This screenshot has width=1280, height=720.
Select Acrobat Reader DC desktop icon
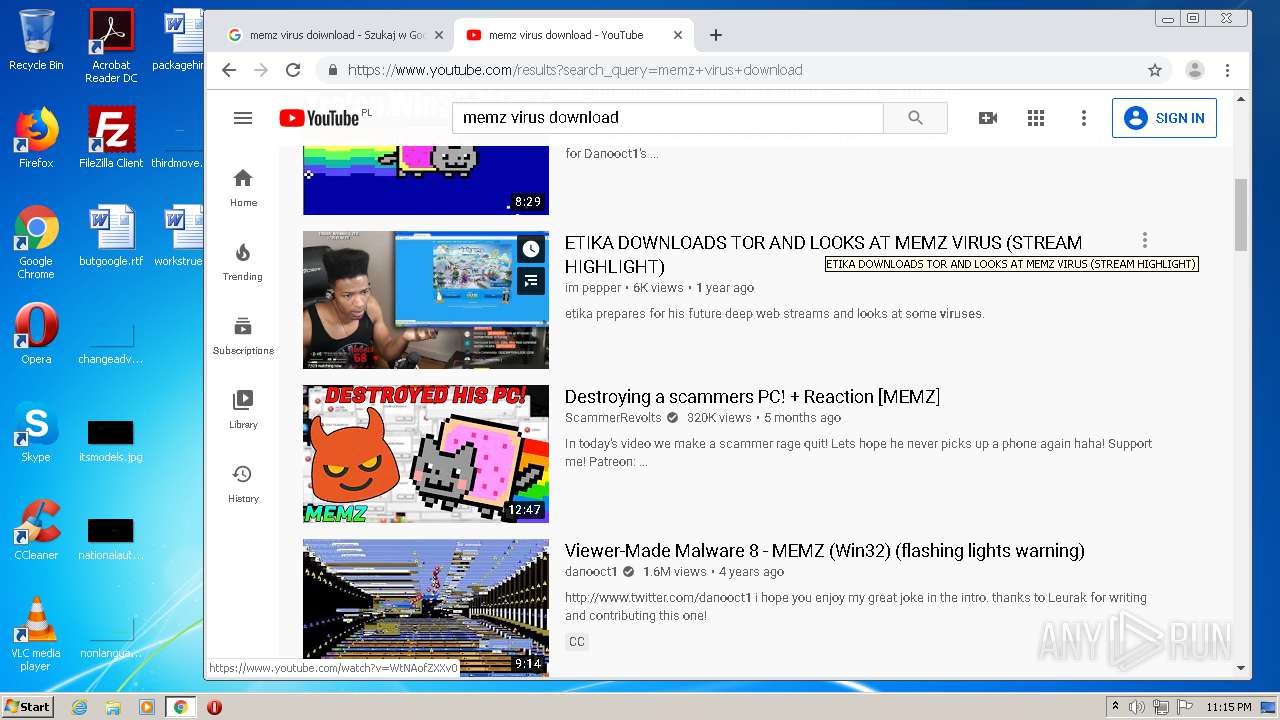pos(111,46)
